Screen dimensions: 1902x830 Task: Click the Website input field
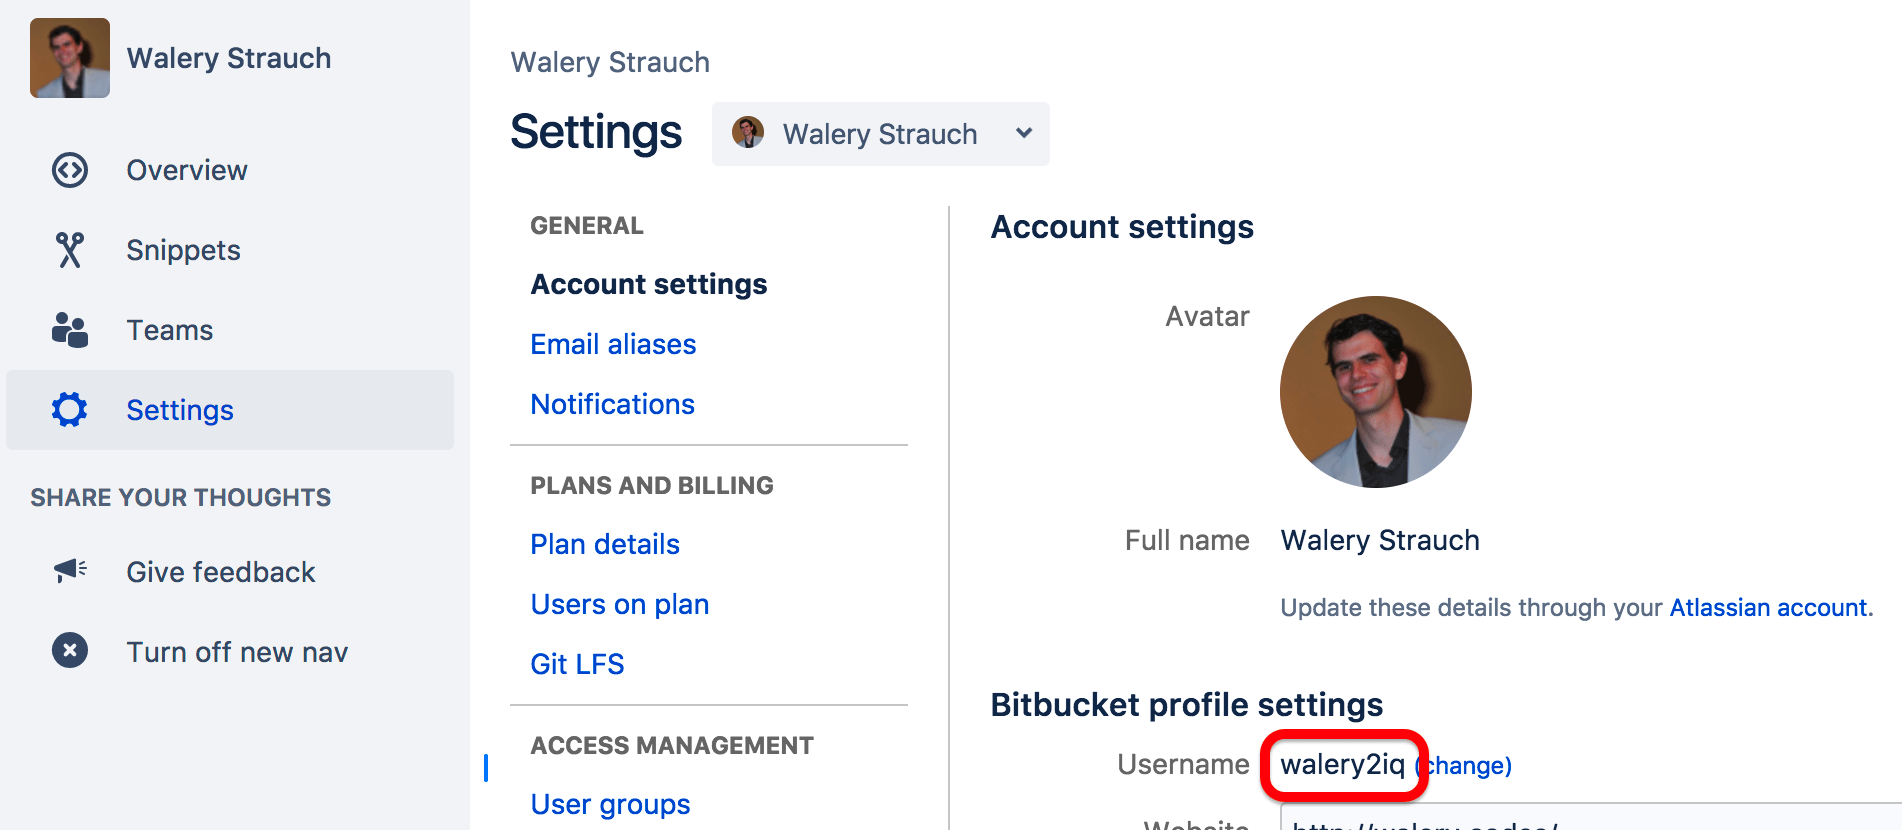point(1590,820)
